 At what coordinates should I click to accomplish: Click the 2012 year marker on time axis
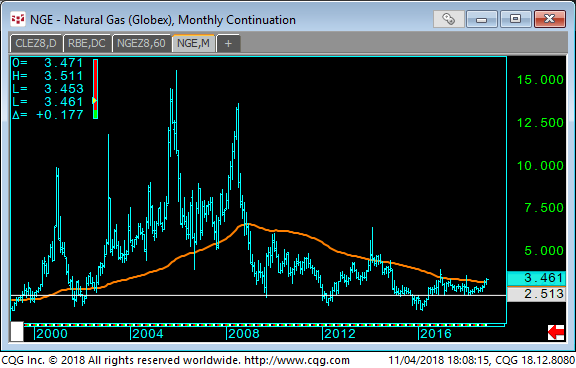pyautogui.click(x=339, y=334)
